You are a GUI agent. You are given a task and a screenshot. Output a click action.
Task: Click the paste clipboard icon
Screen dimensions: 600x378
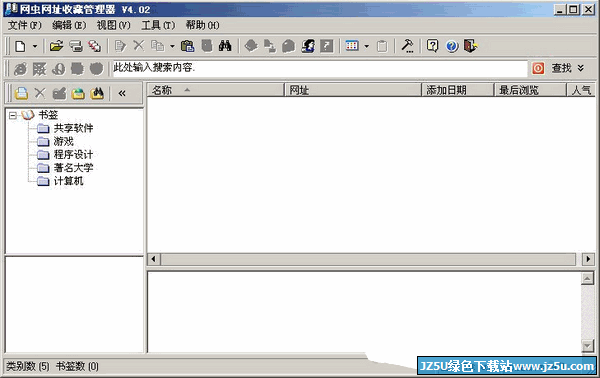[x=188, y=46]
